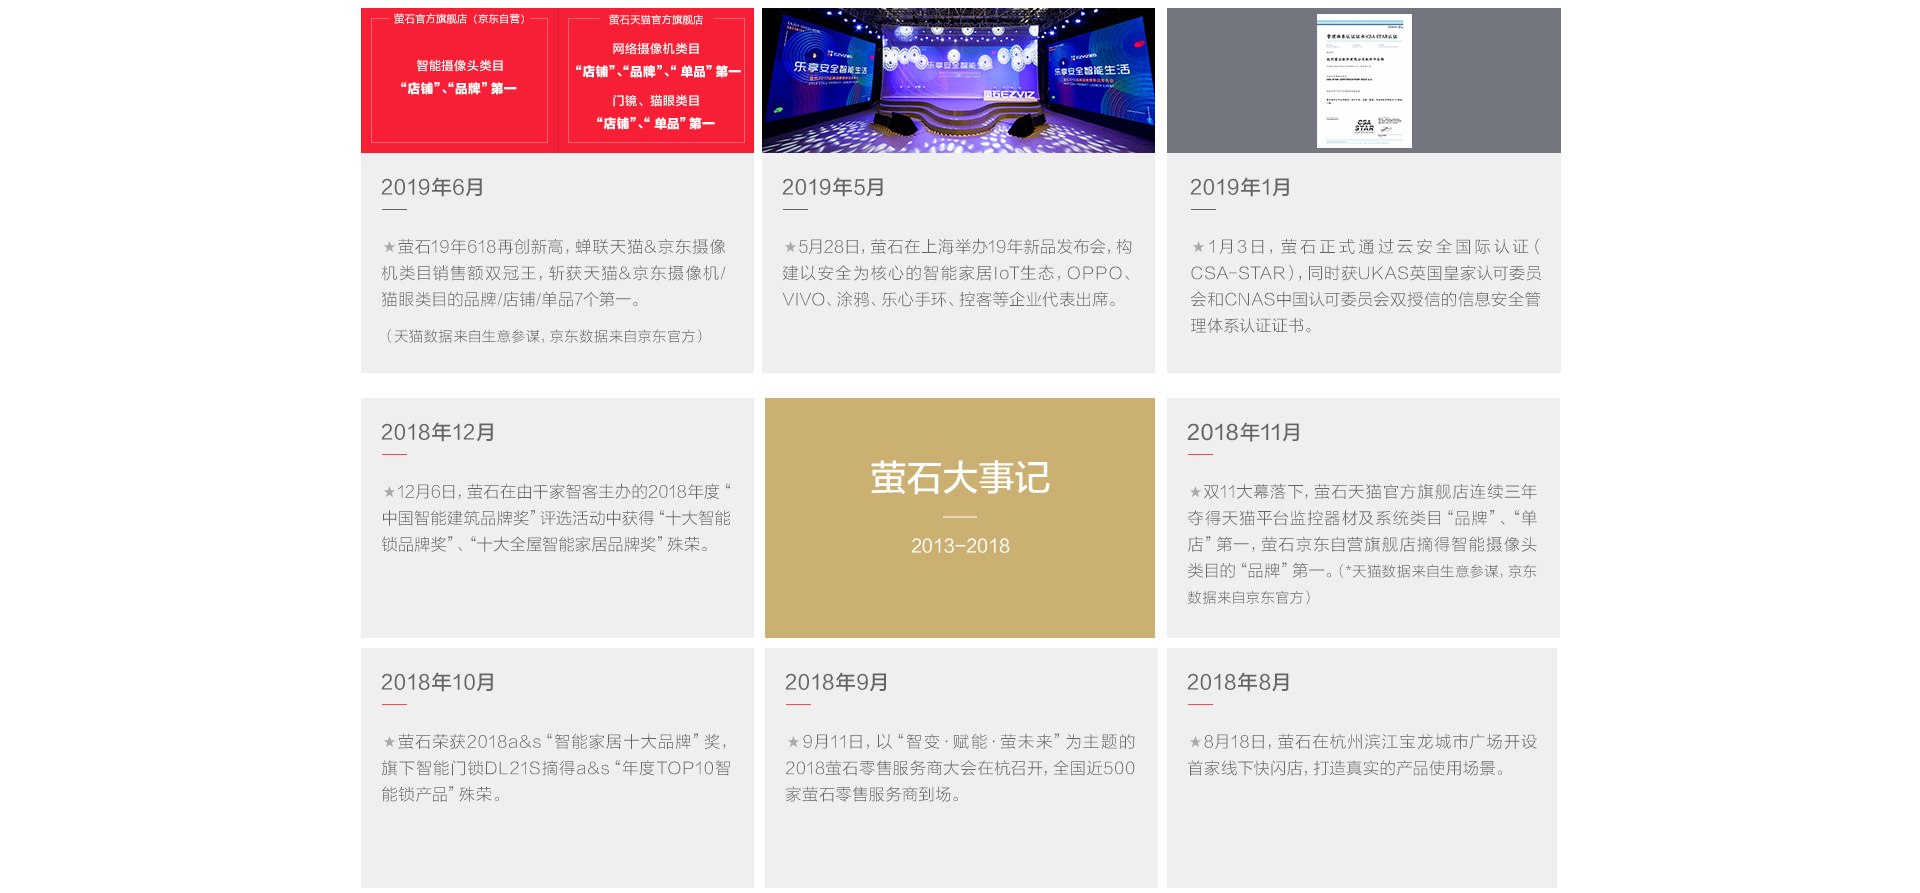Select the 2018年10月 heading

(x=438, y=682)
